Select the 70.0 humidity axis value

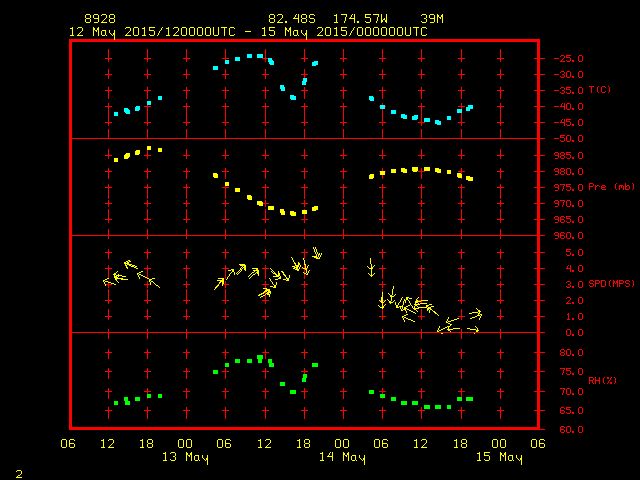pos(571,392)
